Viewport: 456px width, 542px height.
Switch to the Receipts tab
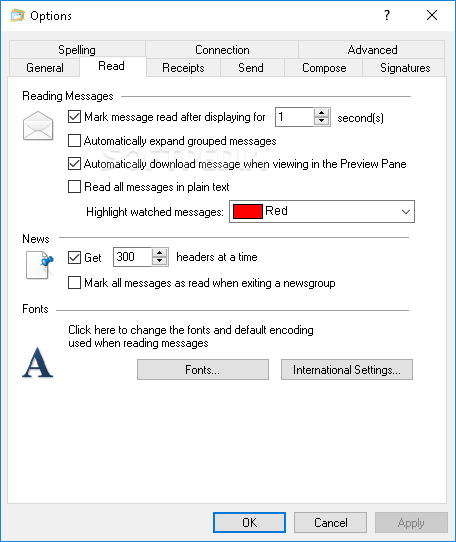(x=183, y=67)
